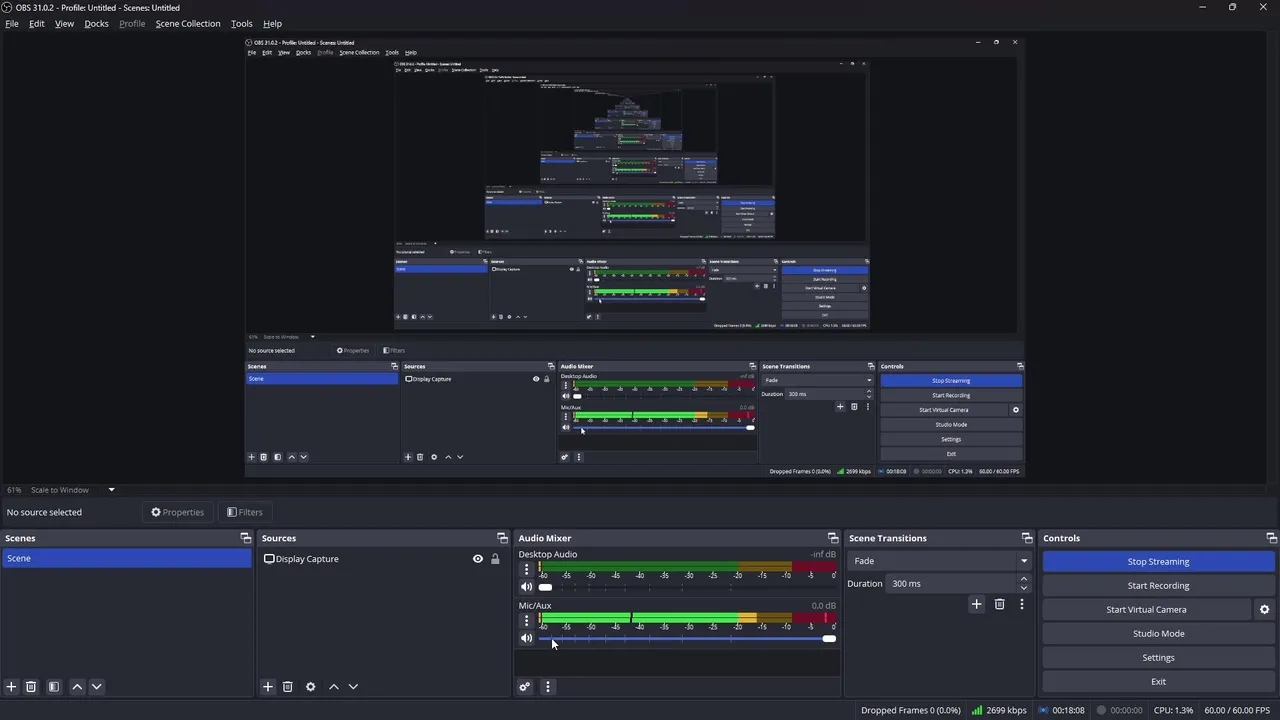Click the 2699 kbps bitrate indicator

[x=999, y=711]
